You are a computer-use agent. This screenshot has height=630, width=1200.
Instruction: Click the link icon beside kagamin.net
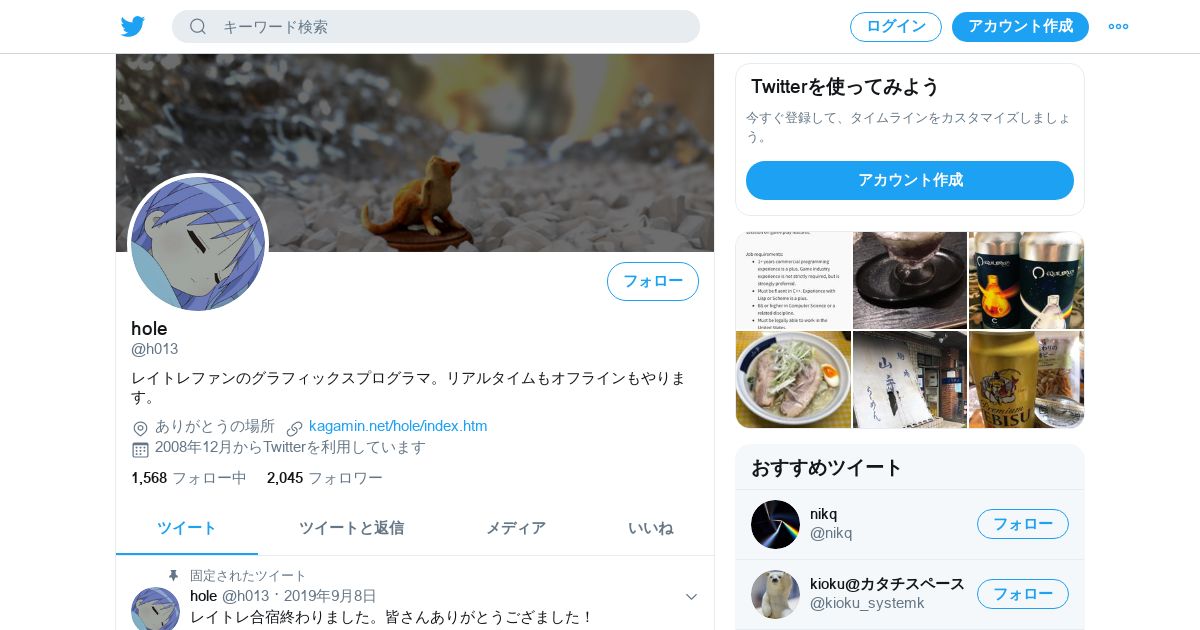point(295,428)
